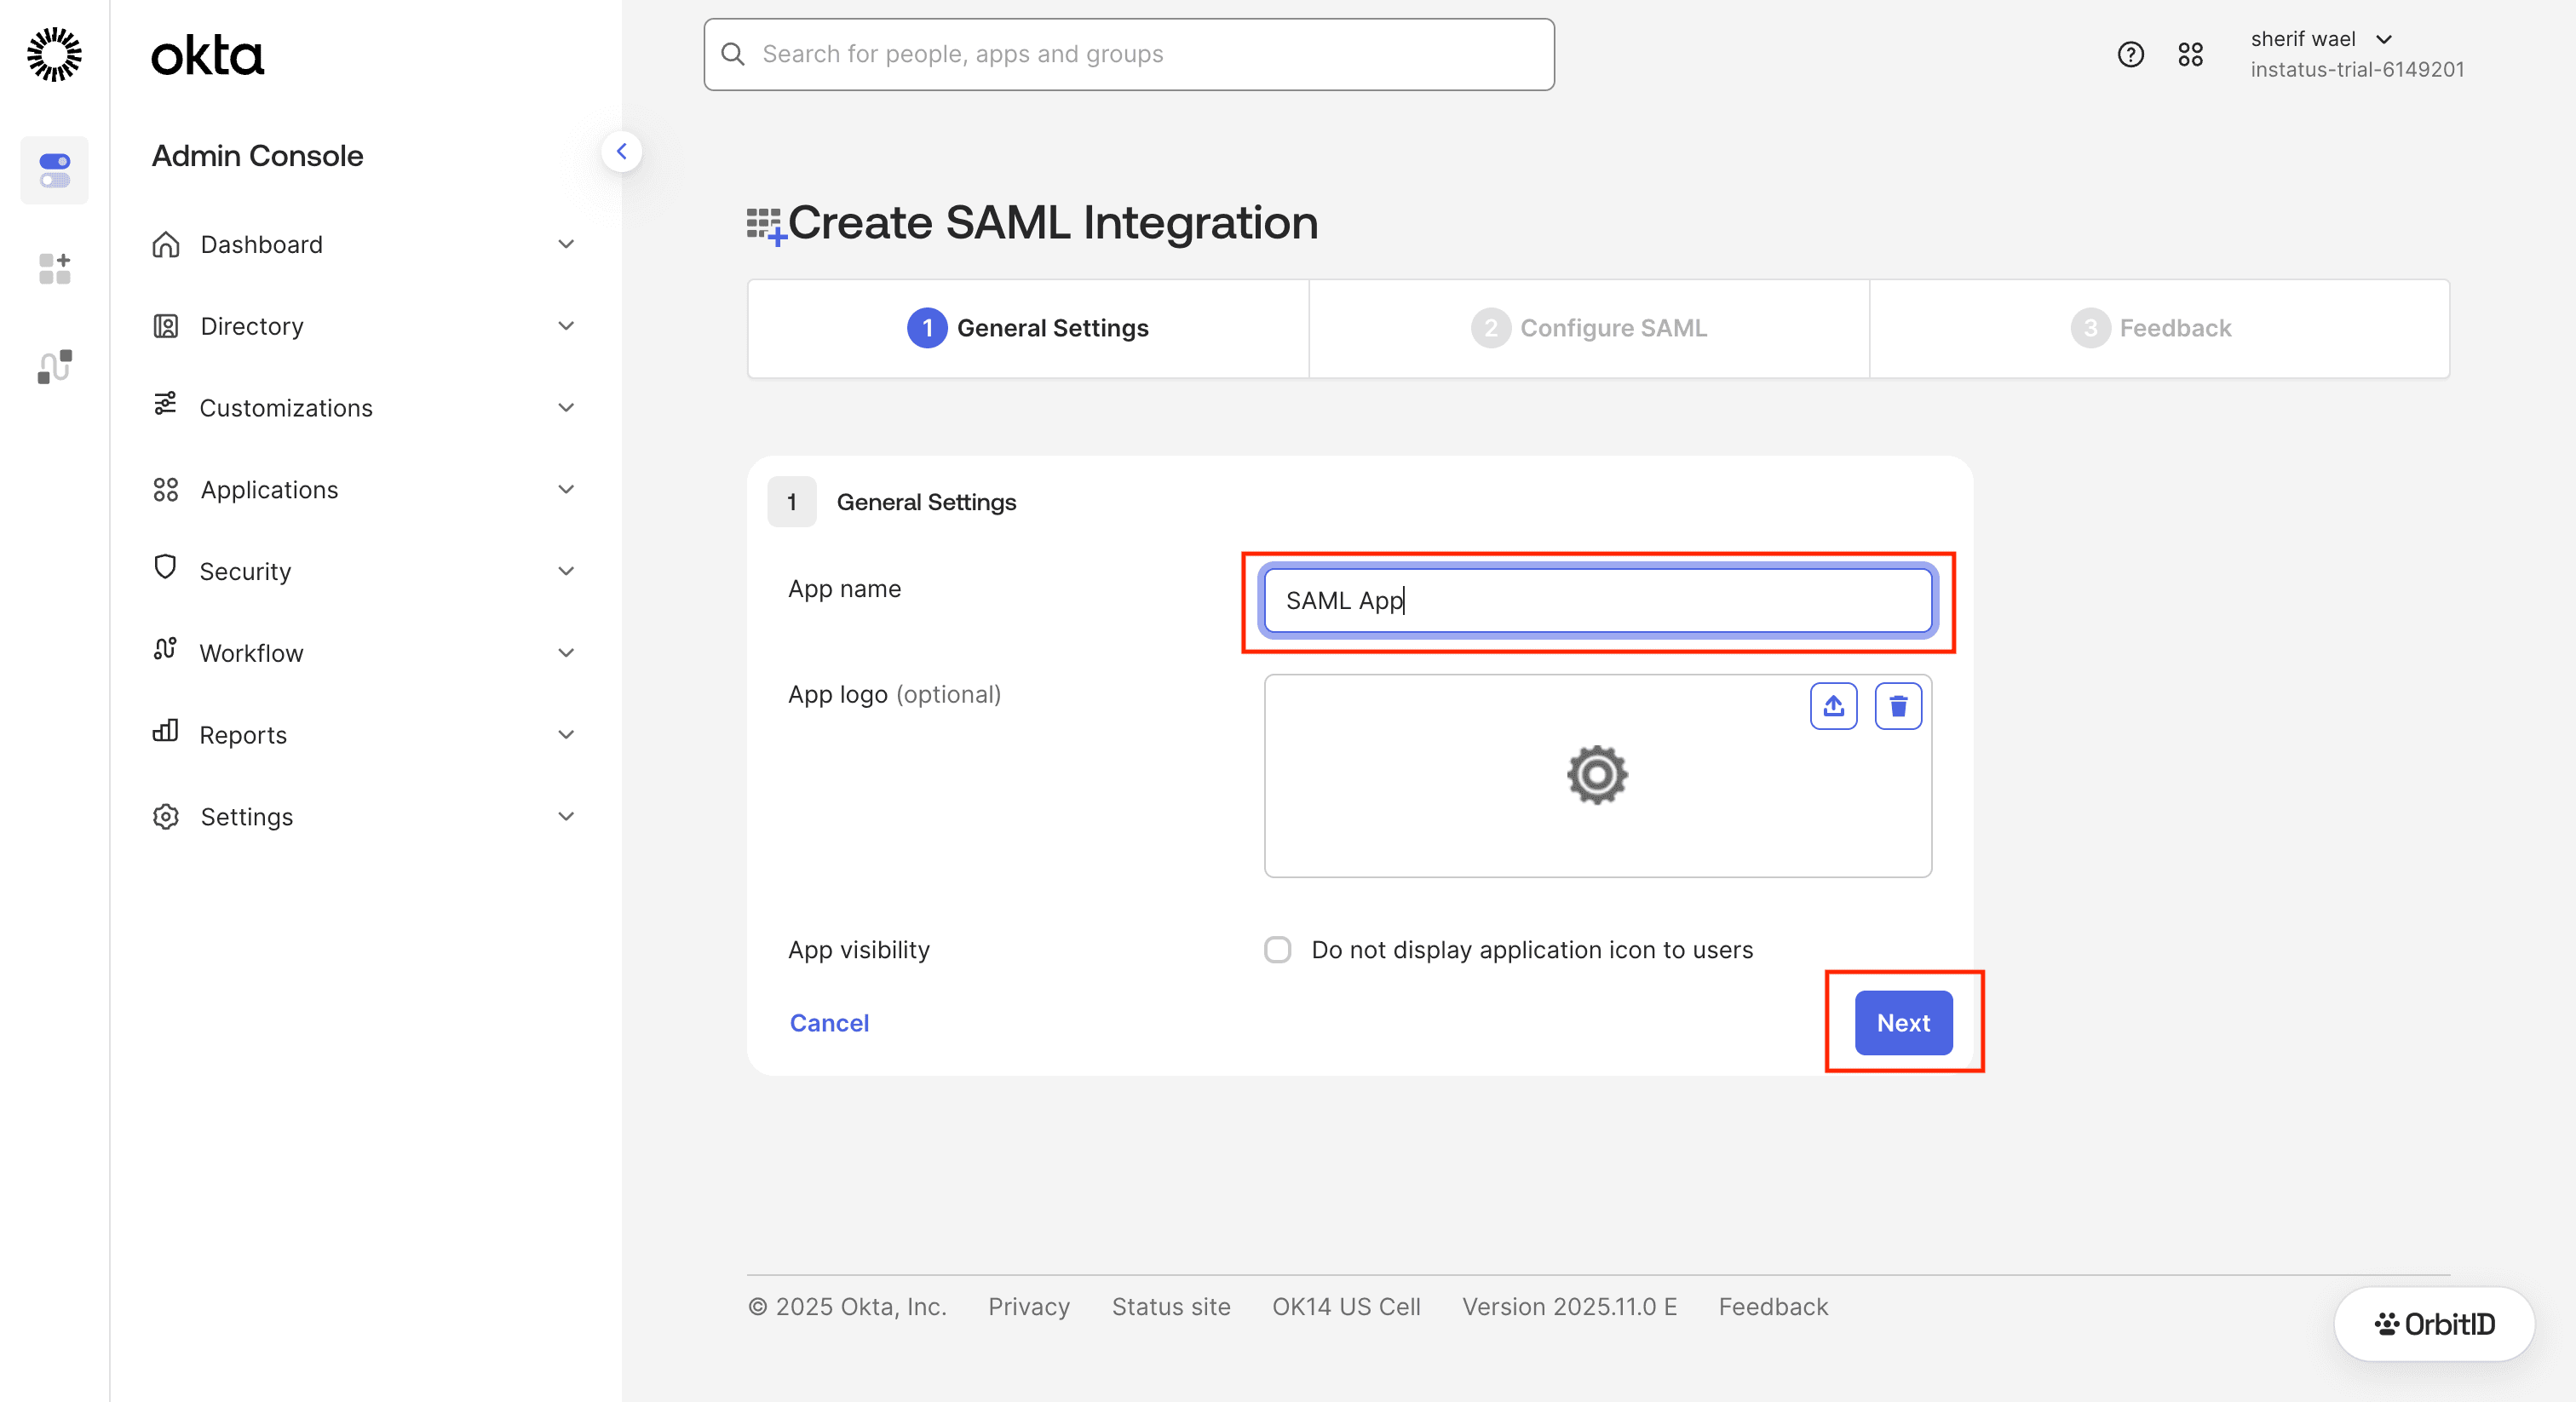Collapse the sidebar with the arrow button
Viewport: 2576px width, 1402px height.
click(x=622, y=152)
